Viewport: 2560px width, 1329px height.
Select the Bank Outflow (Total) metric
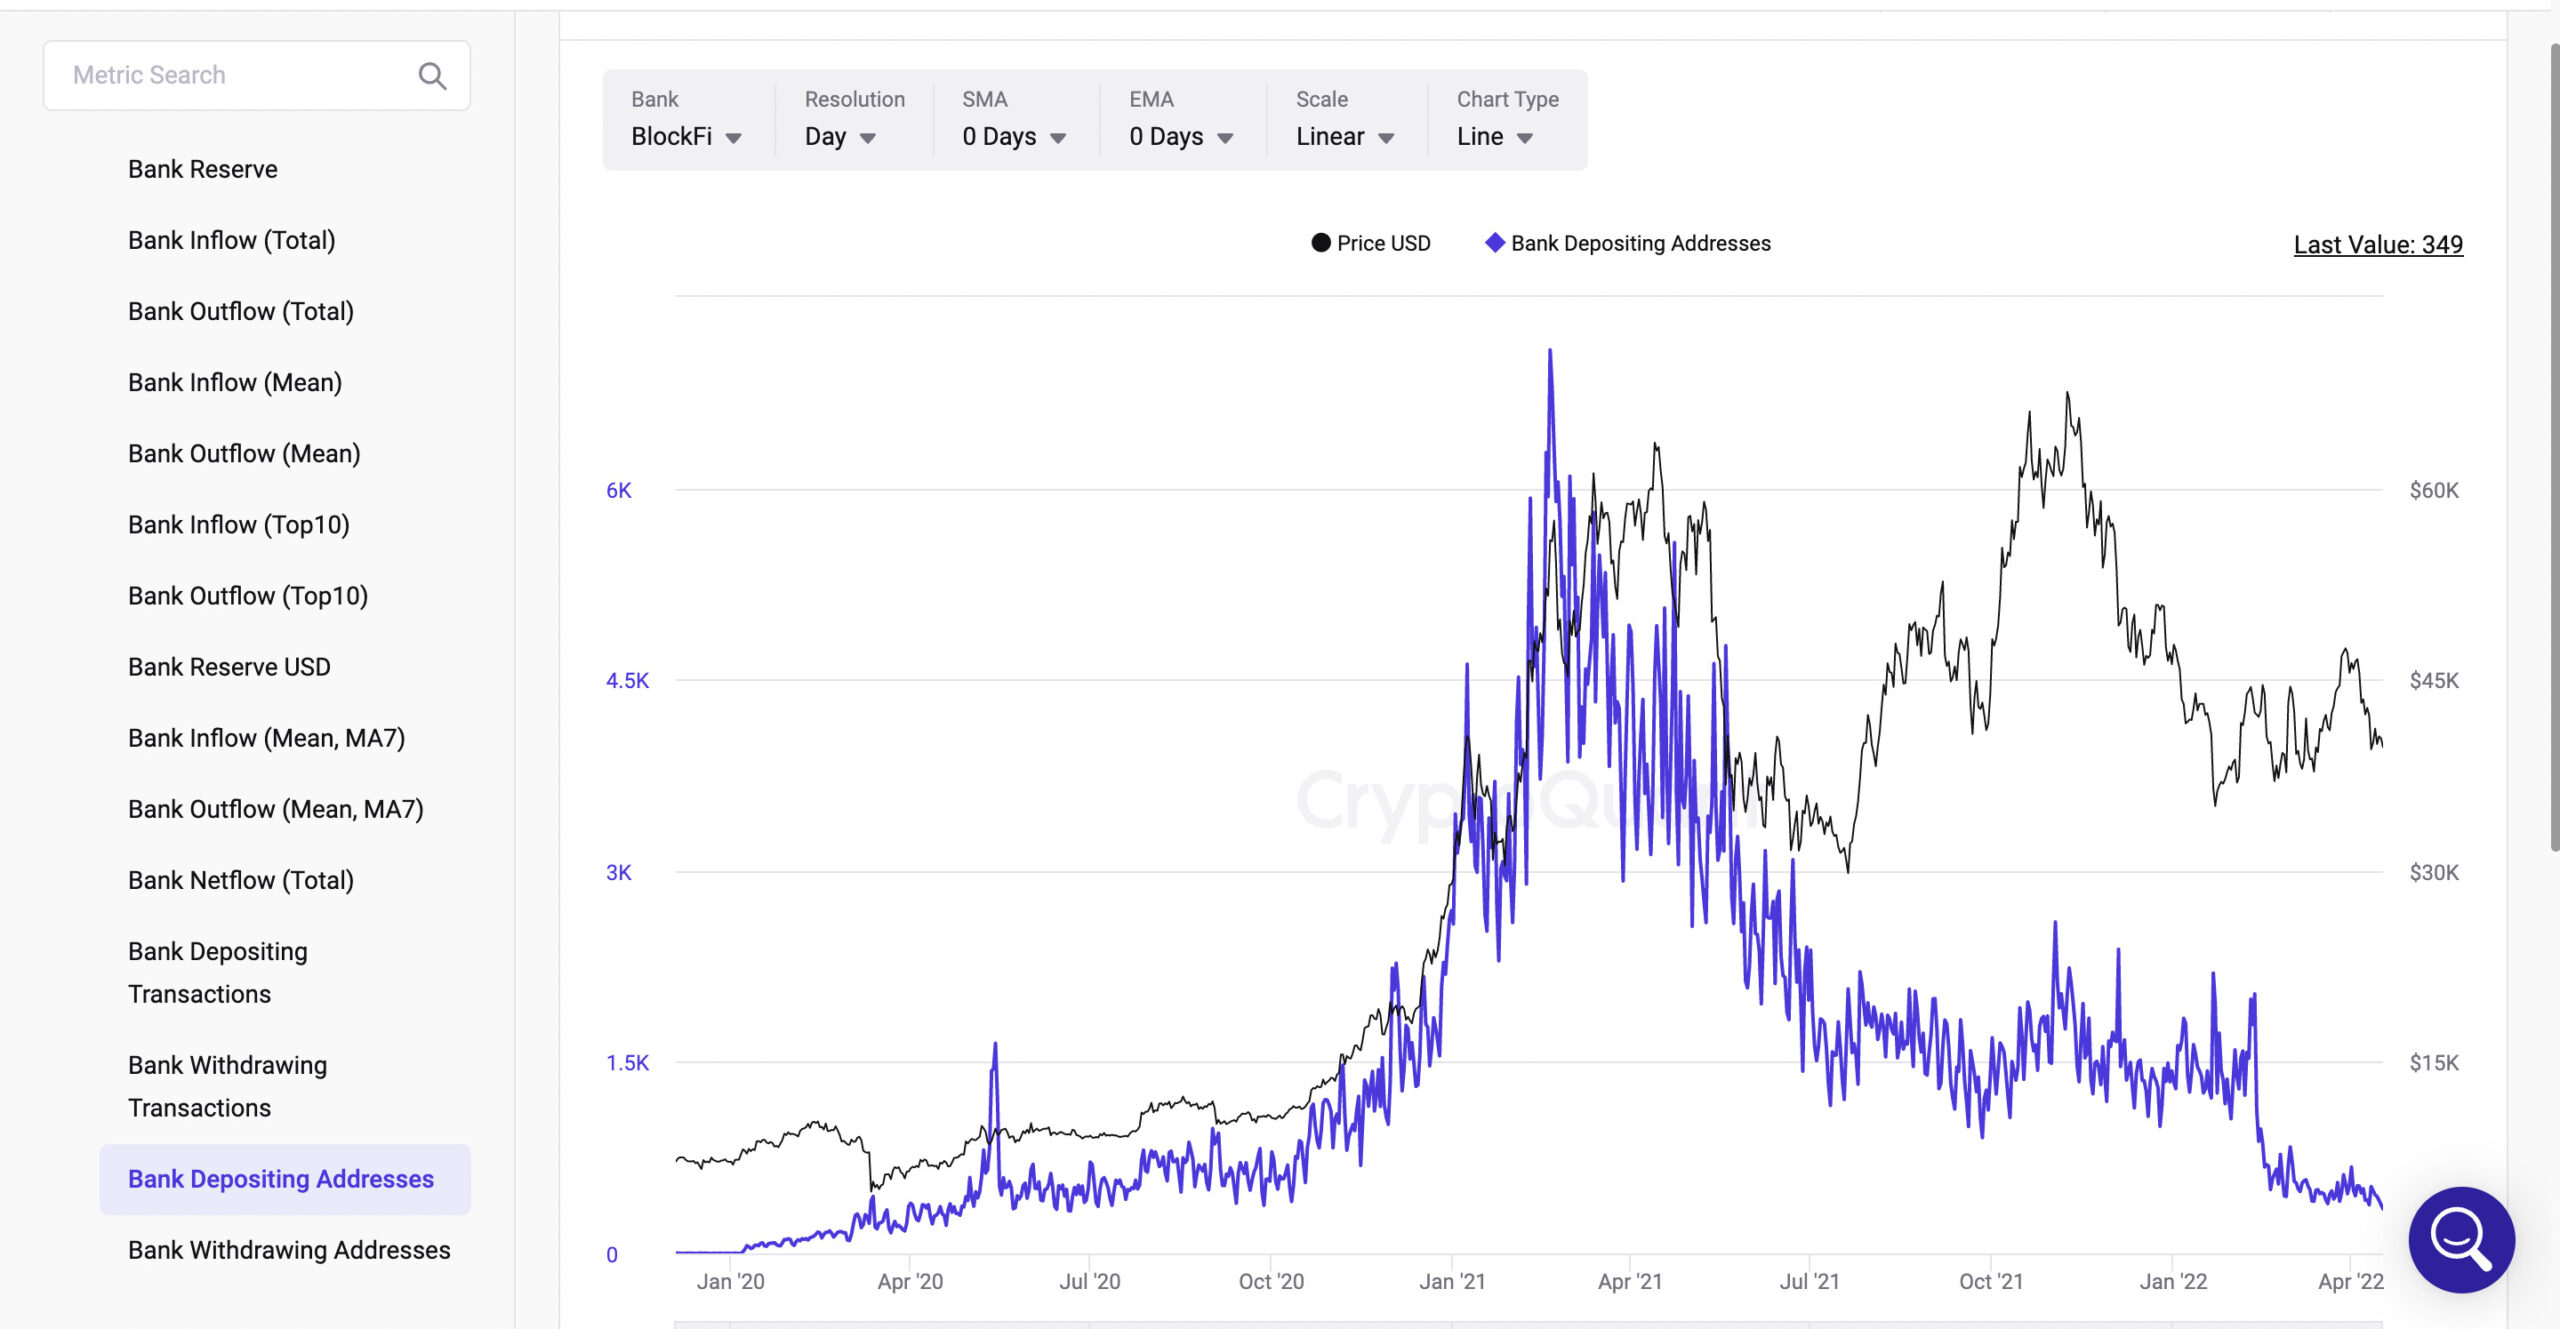tap(241, 311)
